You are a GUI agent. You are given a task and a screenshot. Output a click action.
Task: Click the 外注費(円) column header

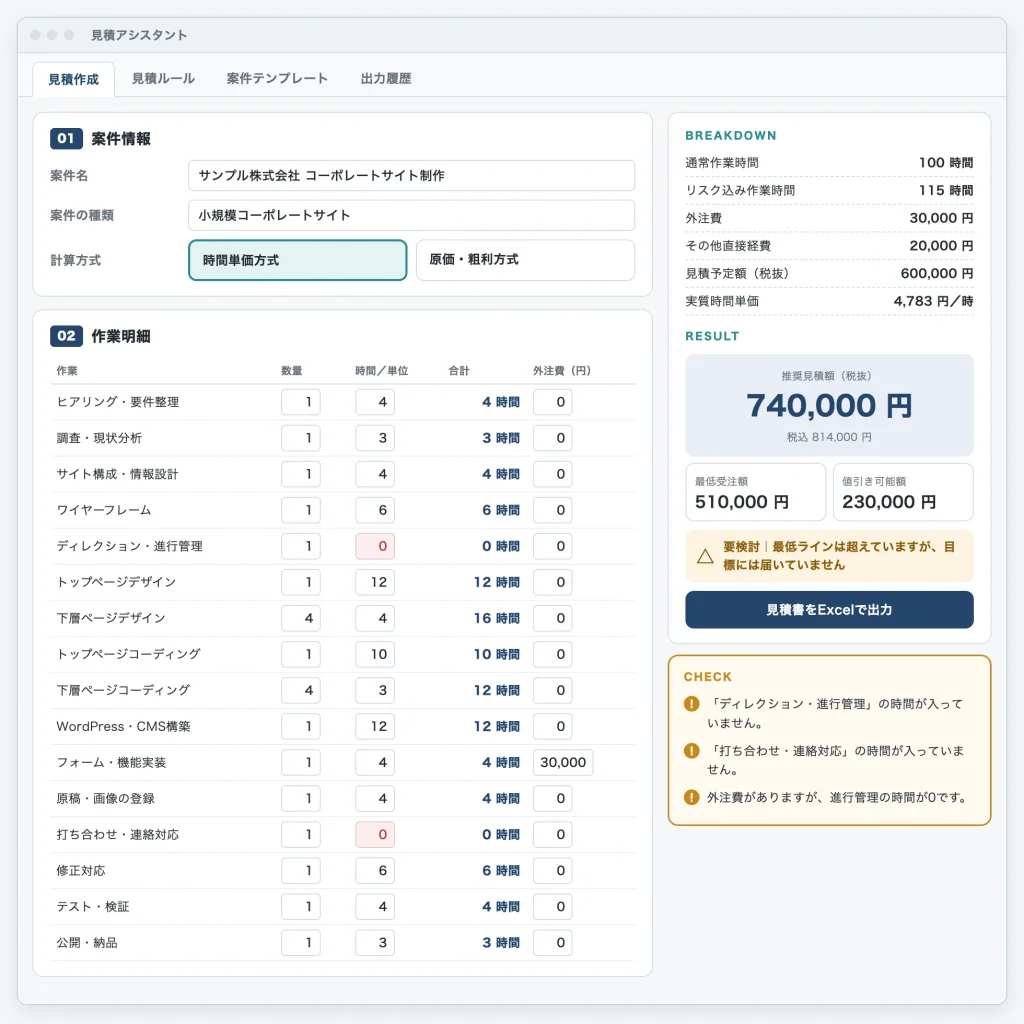(562, 371)
